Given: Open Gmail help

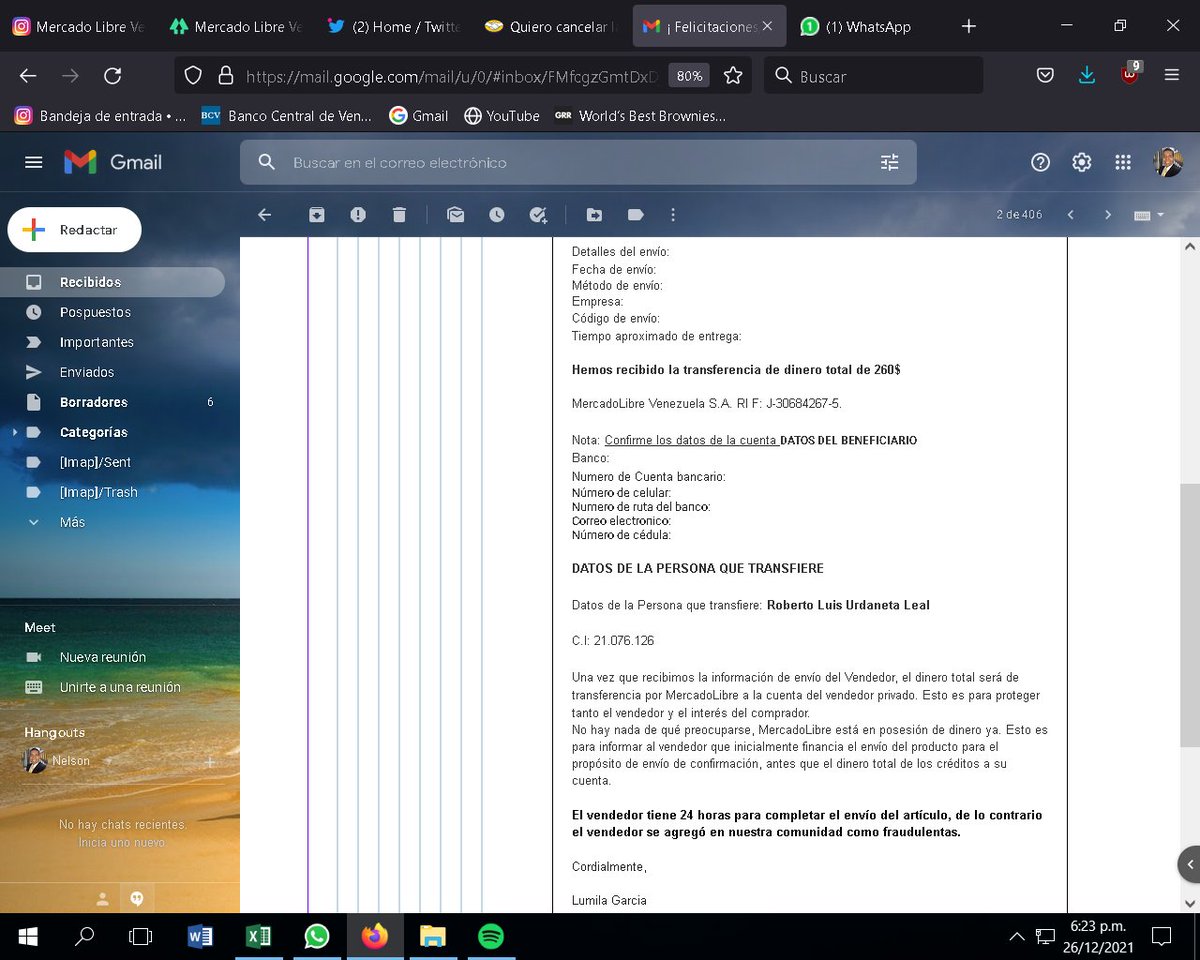Looking at the screenshot, I should [1040, 162].
